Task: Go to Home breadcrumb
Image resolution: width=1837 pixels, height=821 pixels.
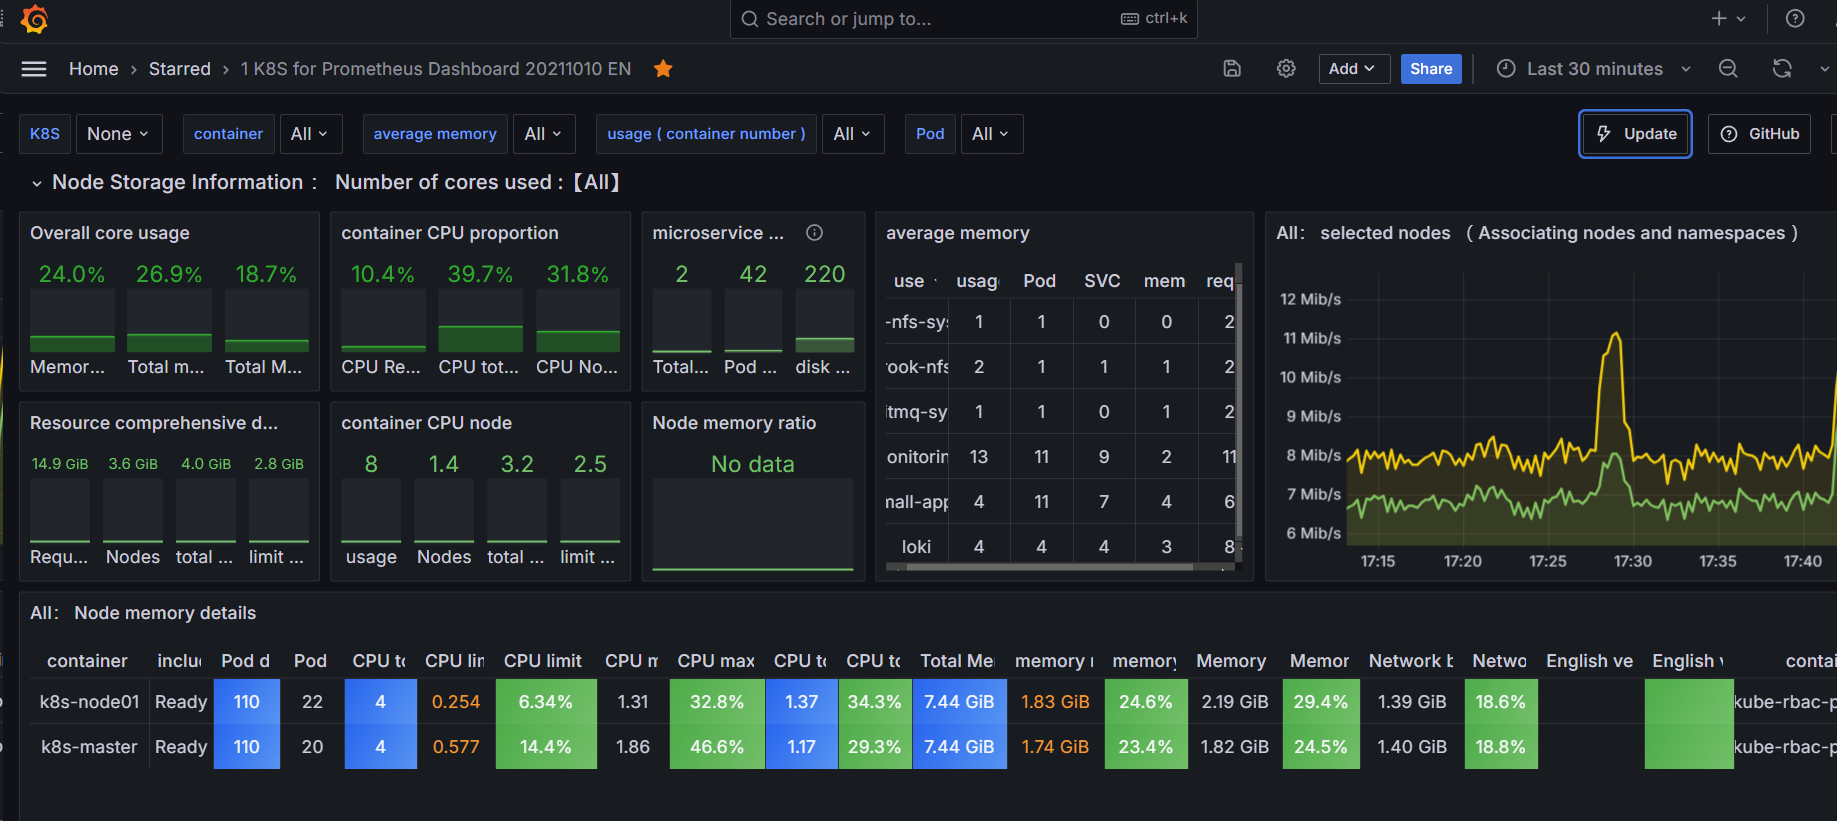Action: pyautogui.click(x=94, y=69)
